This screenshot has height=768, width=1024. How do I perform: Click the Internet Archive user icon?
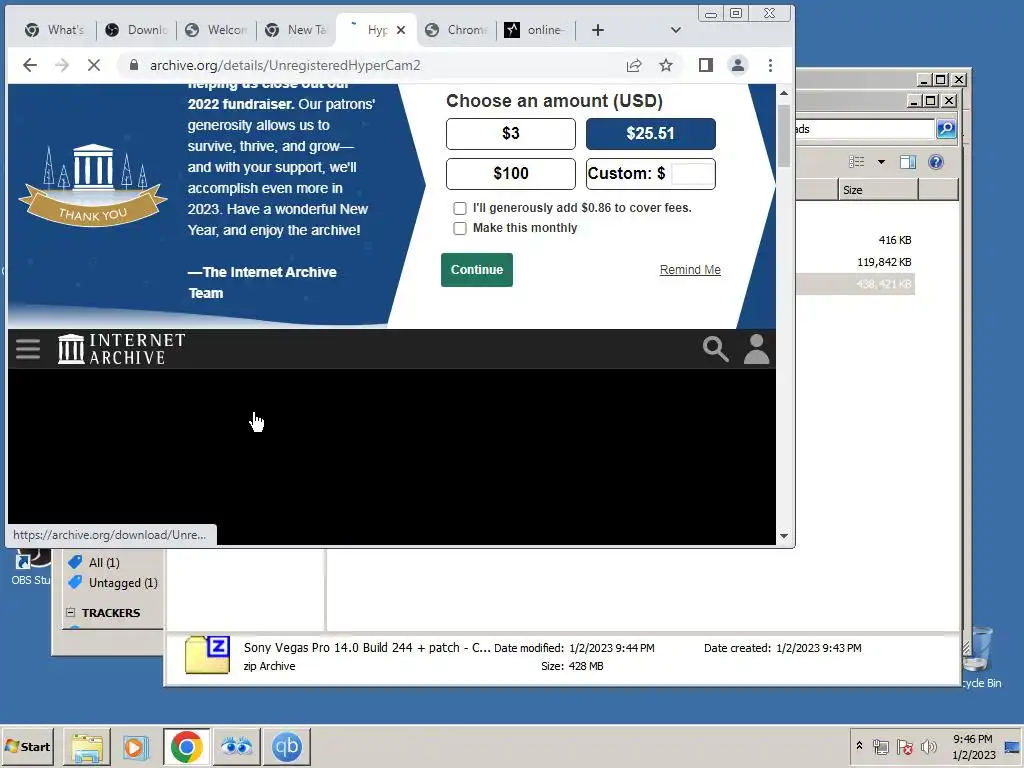756,349
